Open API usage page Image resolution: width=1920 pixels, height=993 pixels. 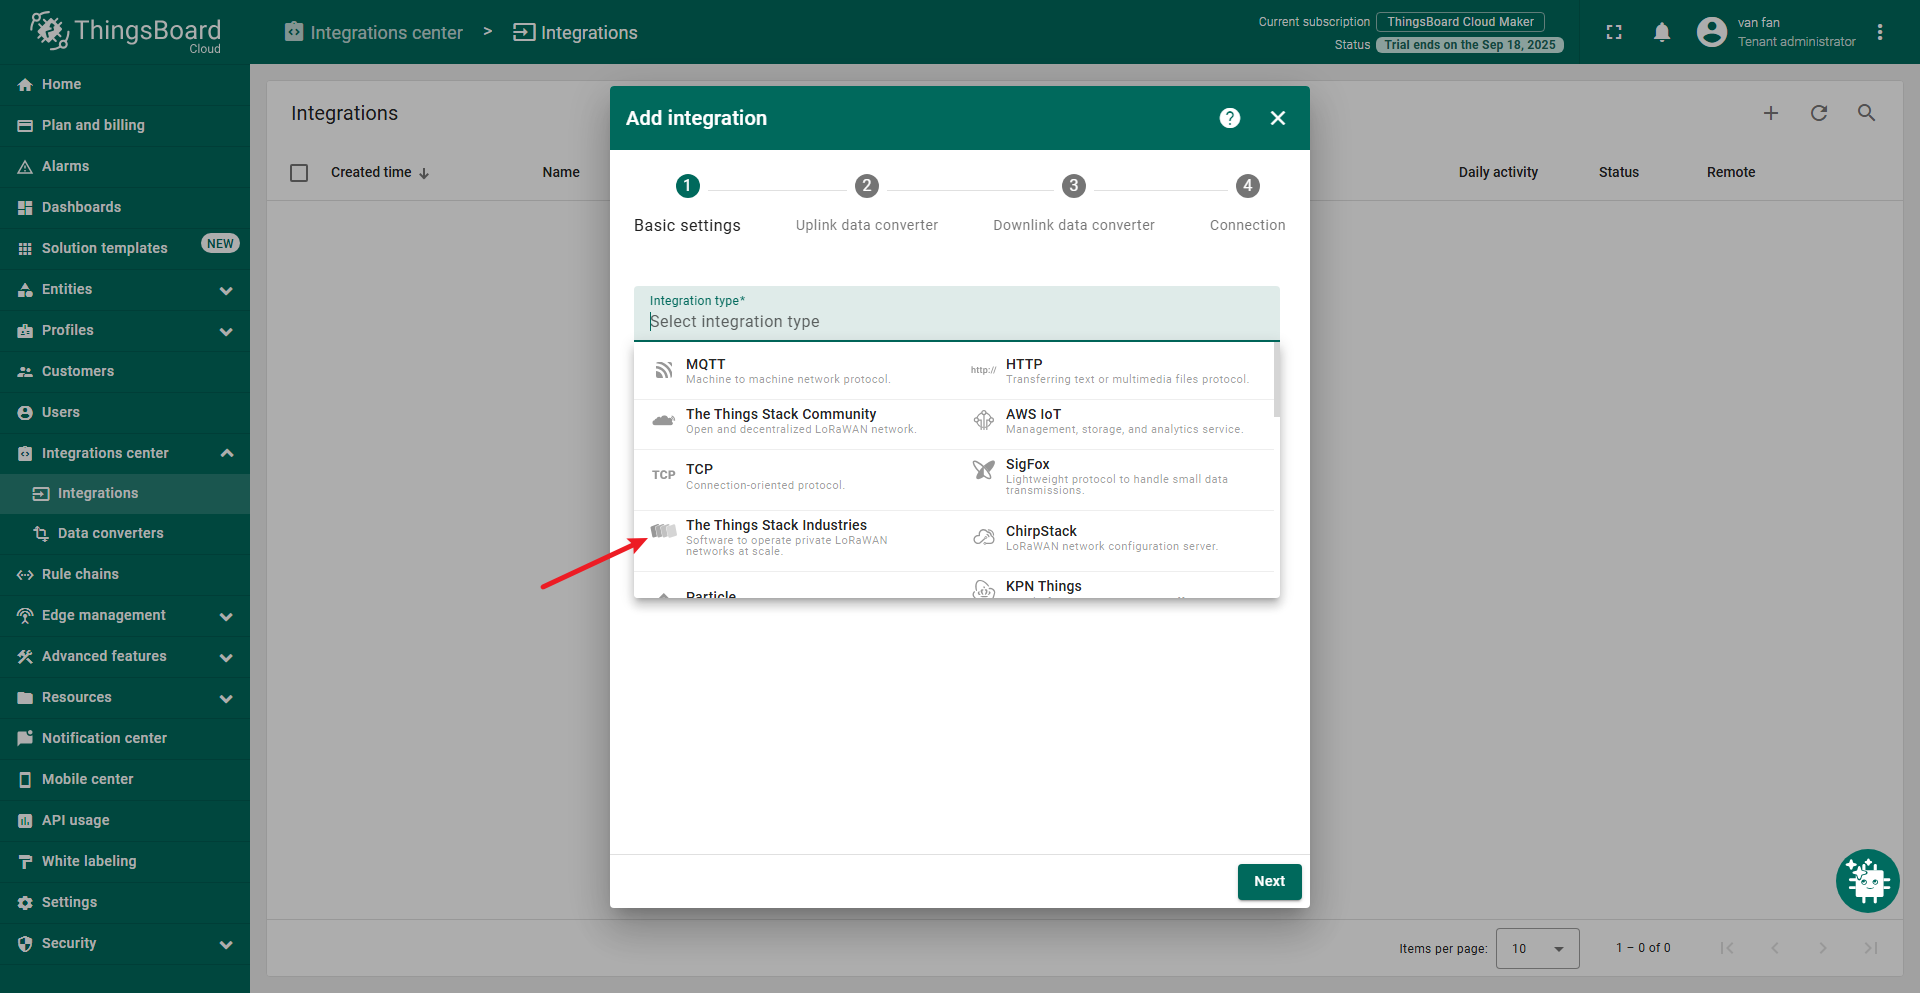point(124,820)
